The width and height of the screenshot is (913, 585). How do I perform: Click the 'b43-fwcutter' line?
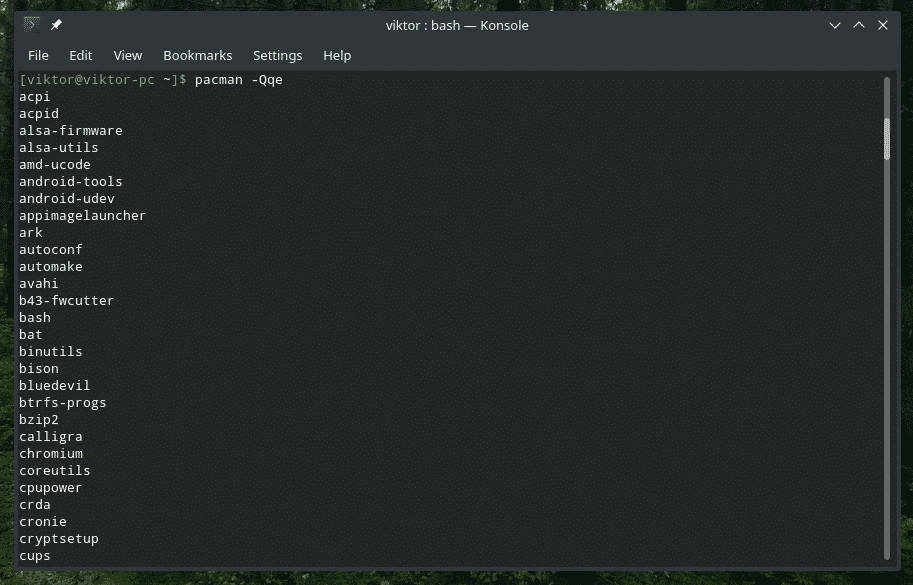(x=66, y=300)
